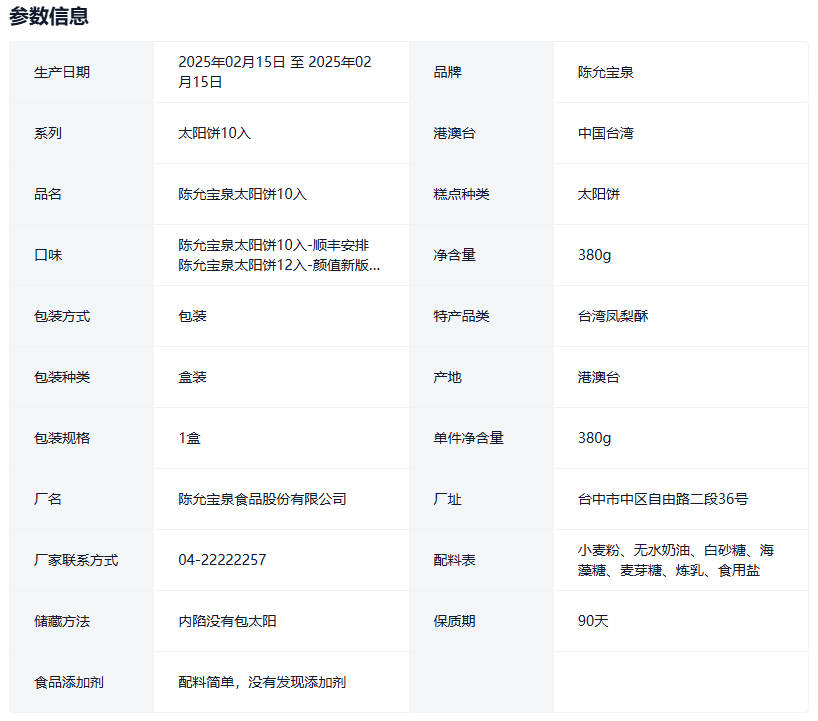Click the truncated 口味 flavor options text
Viewport: 818px width, 721px height.
[279, 255]
